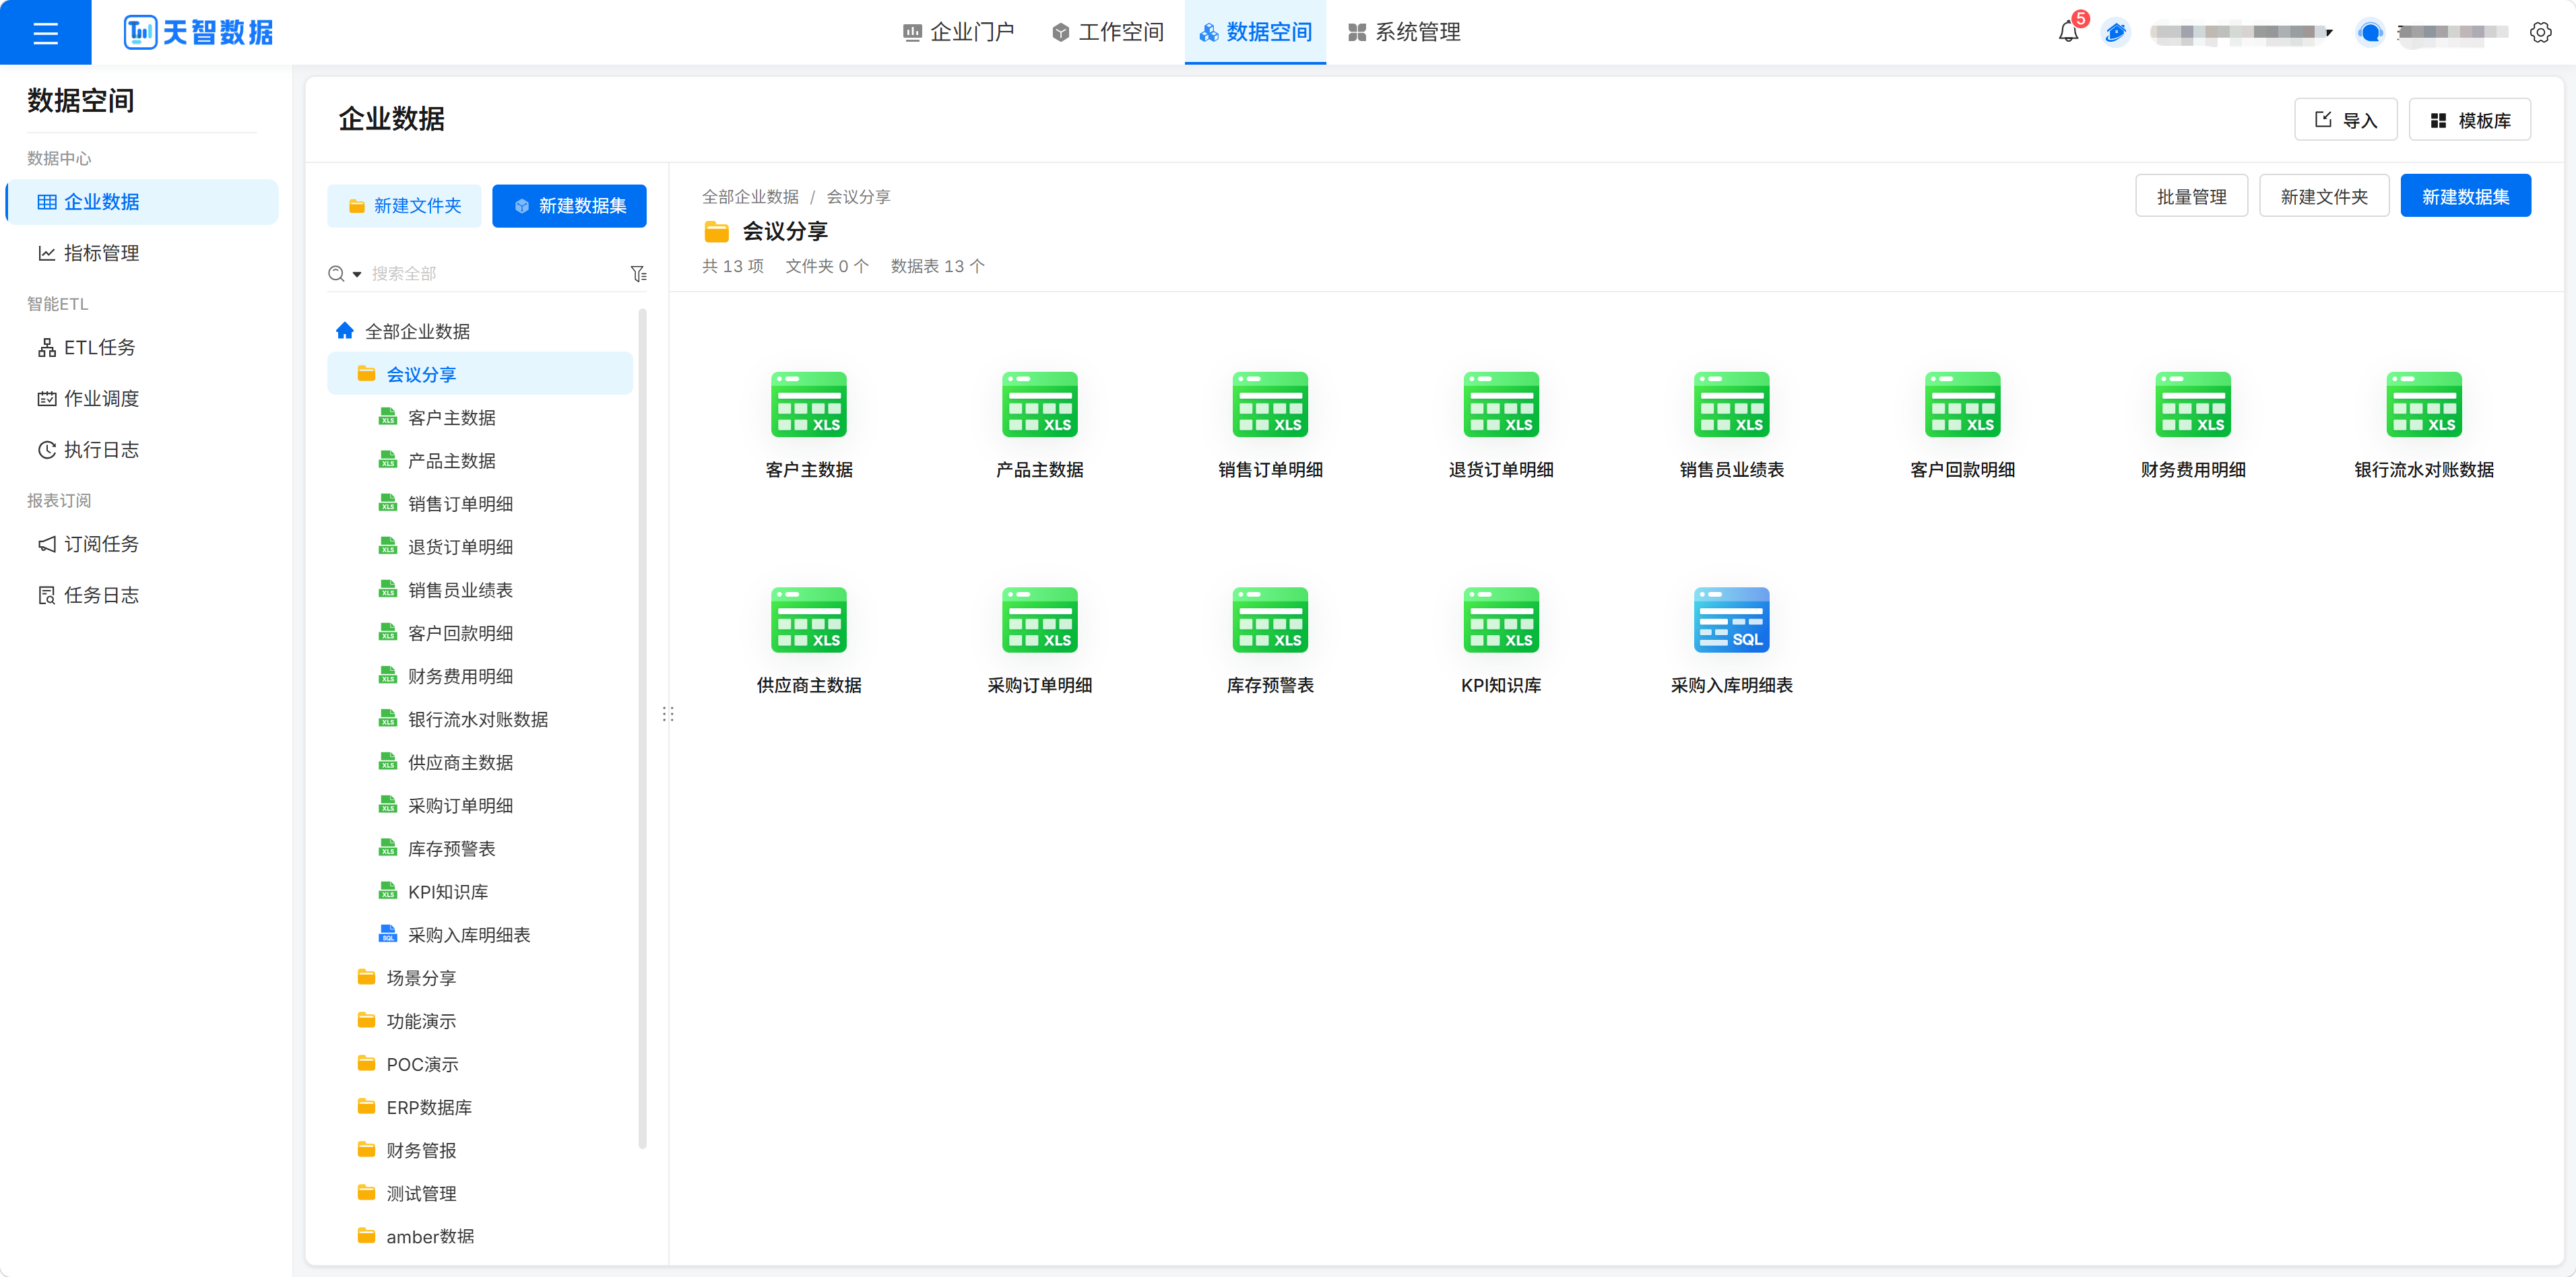The width and height of the screenshot is (2576, 1277).
Task: Click the 批量管理 button
Action: [x=2191, y=196]
